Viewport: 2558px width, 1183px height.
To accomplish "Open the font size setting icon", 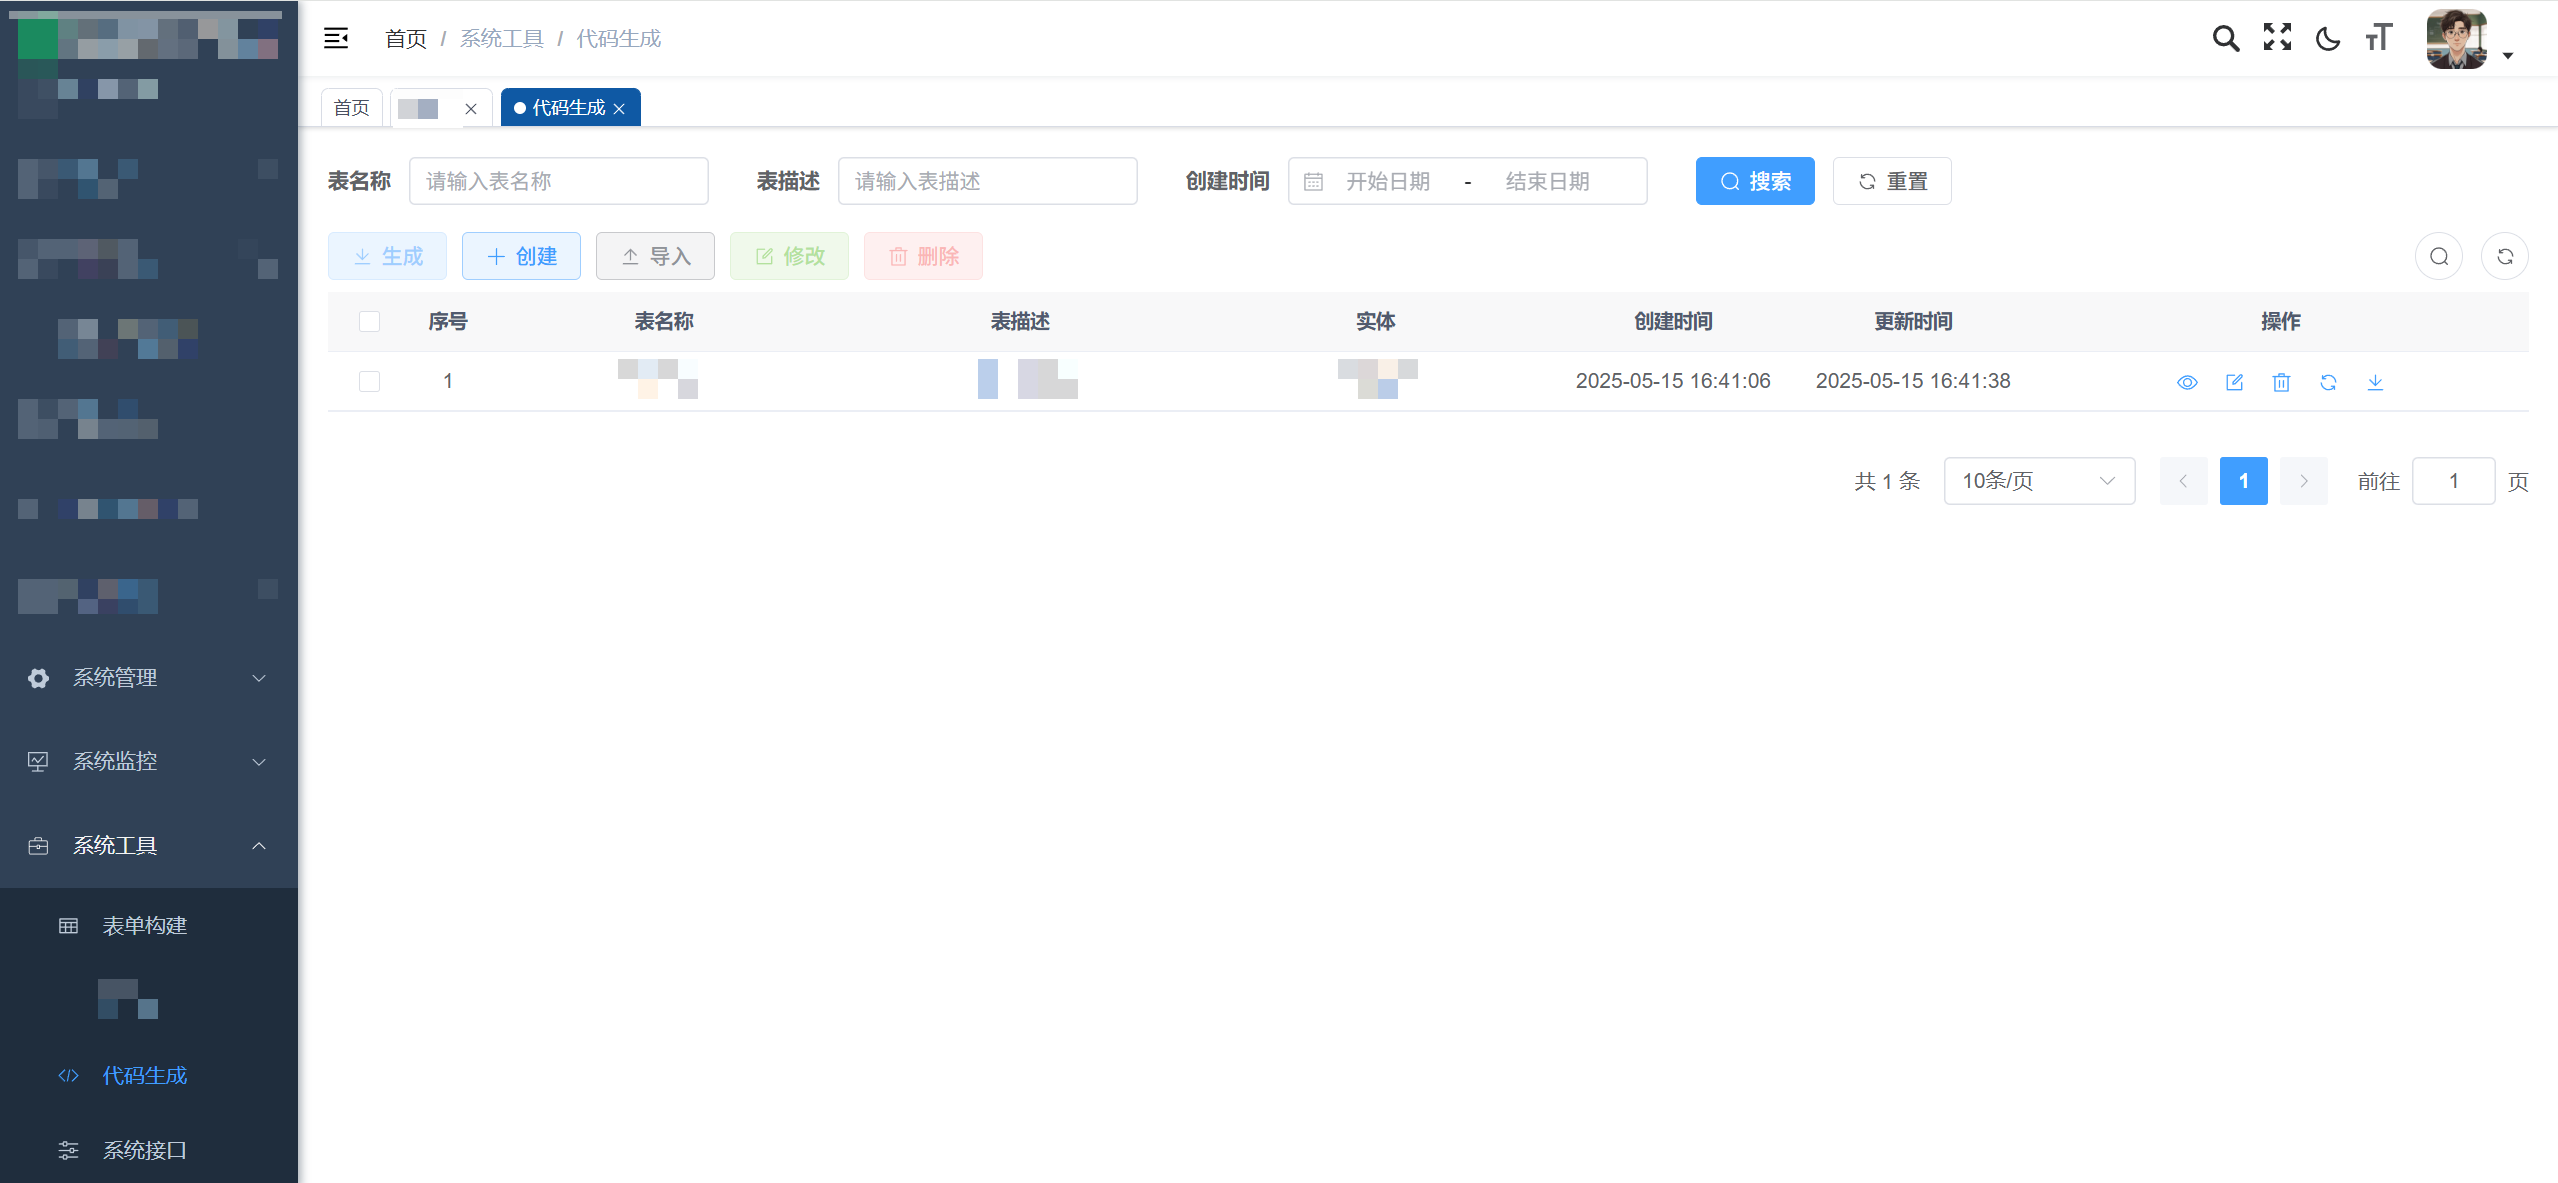I will (2379, 39).
